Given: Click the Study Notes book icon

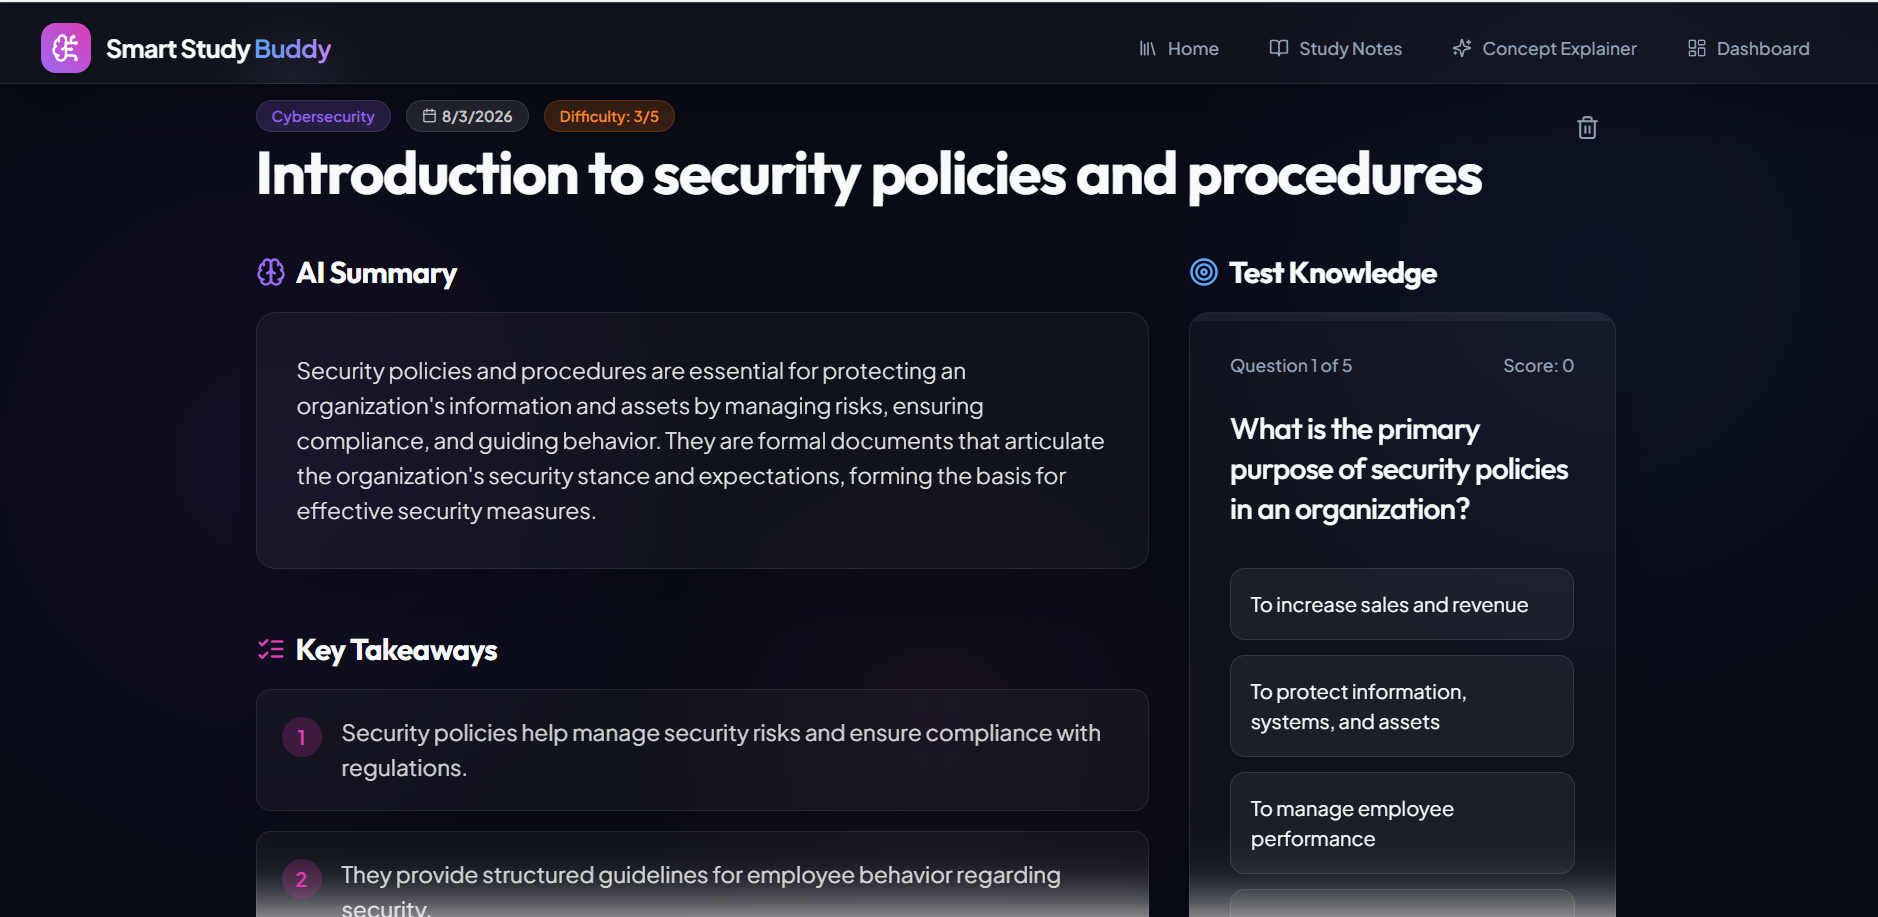Looking at the screenshot, I should (1278, 48).
